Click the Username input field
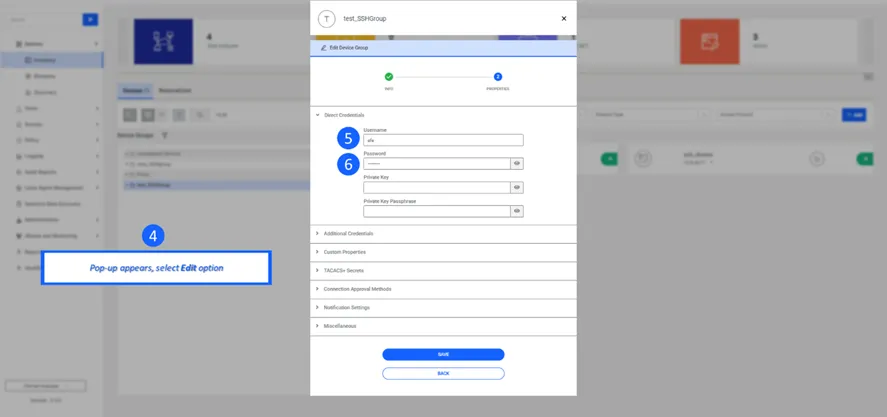887x417 pixels. [x=443, y=140]
